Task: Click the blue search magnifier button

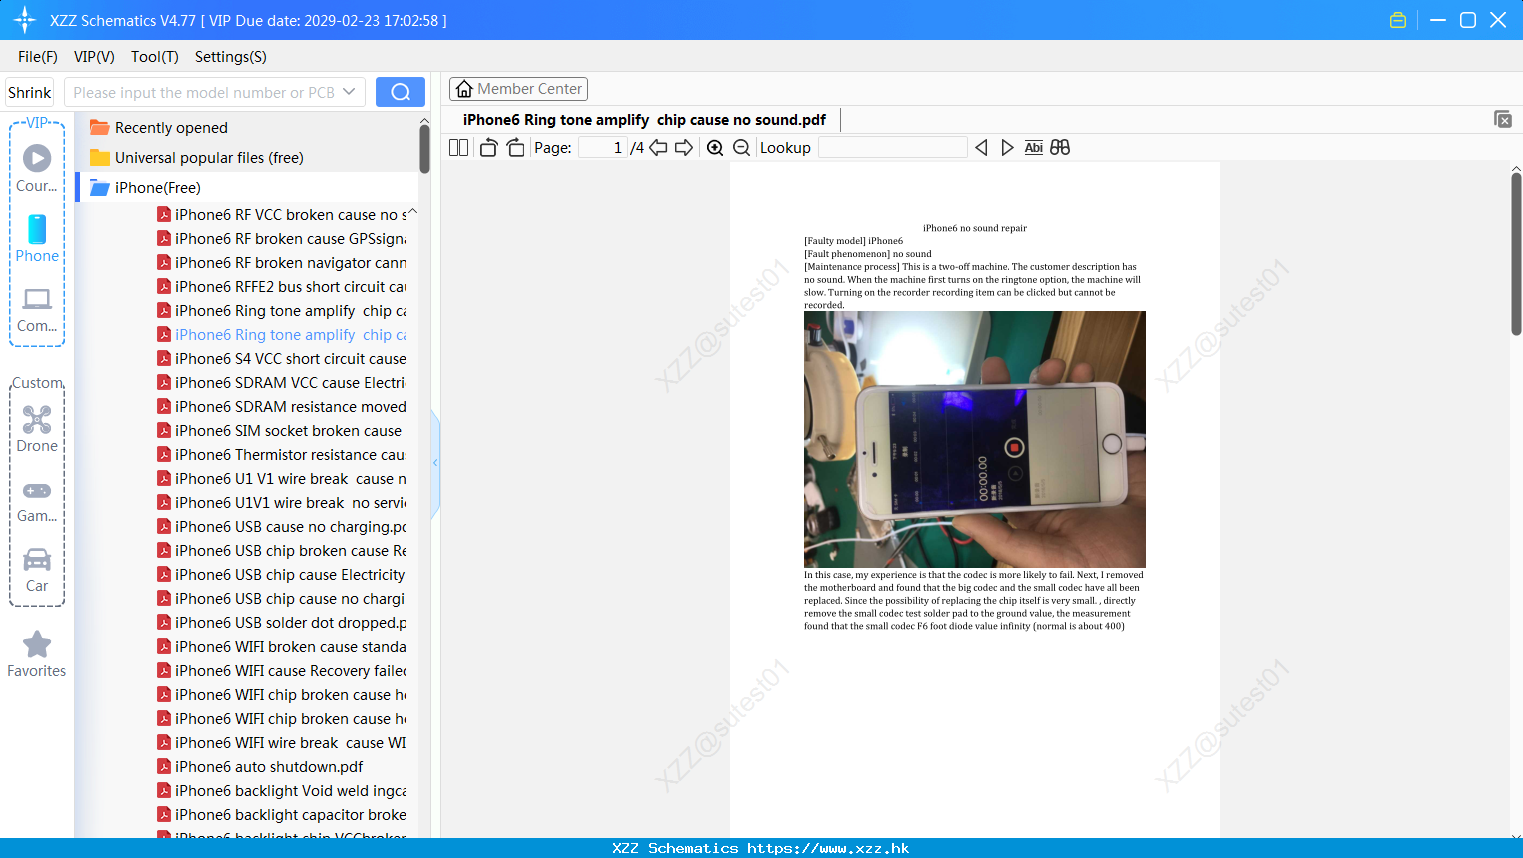Action: (400, 92)
